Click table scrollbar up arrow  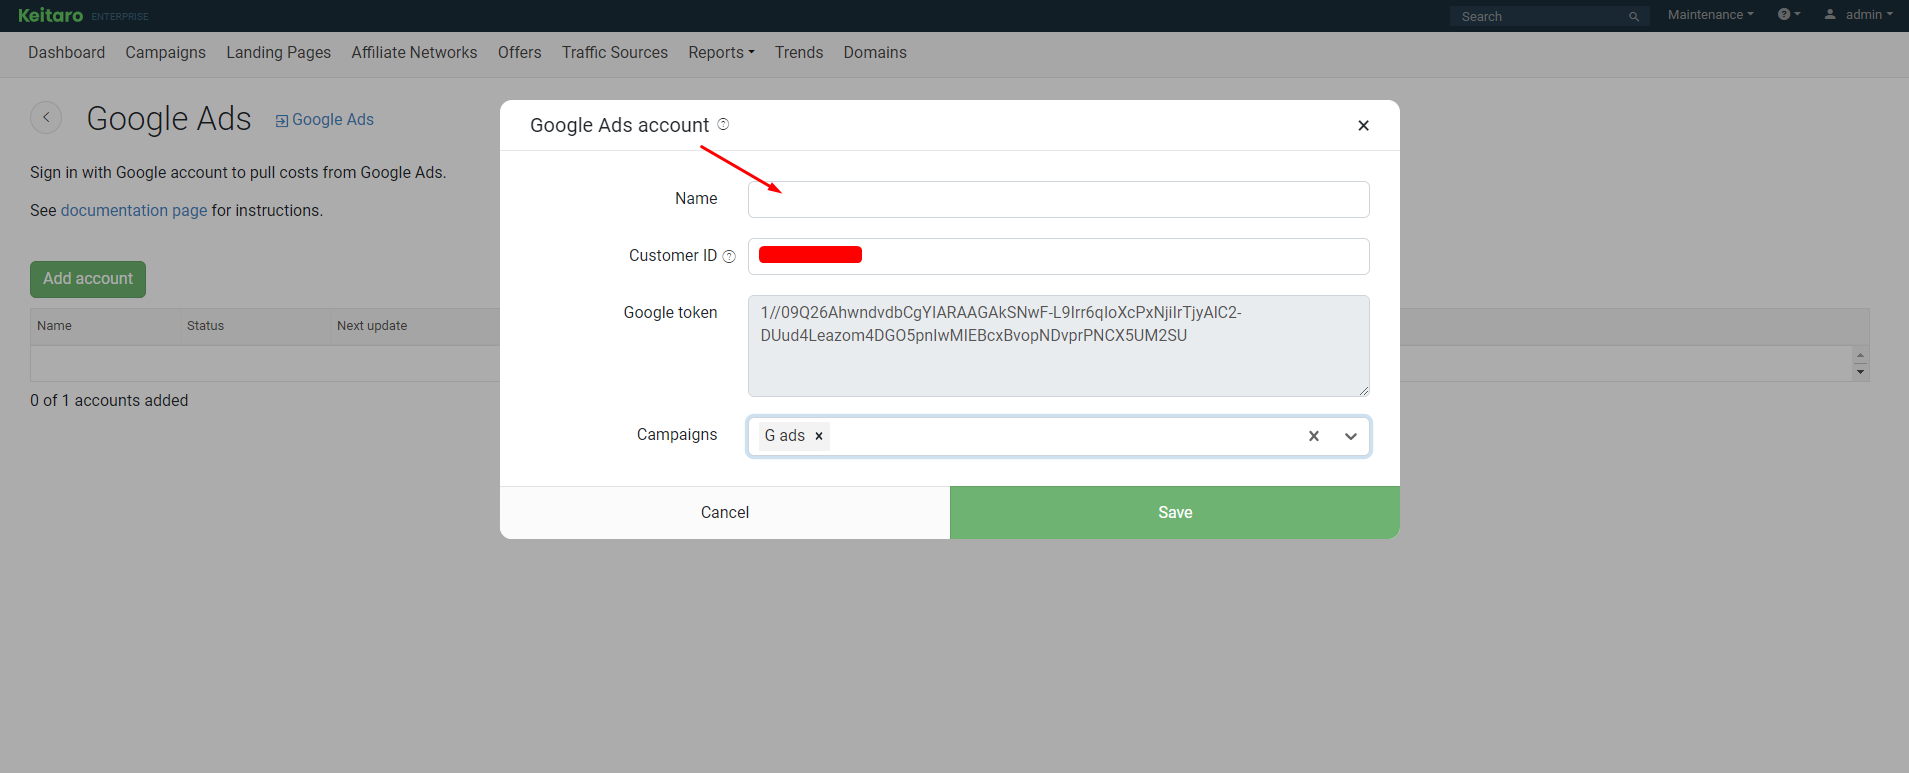click(1860, 355)
